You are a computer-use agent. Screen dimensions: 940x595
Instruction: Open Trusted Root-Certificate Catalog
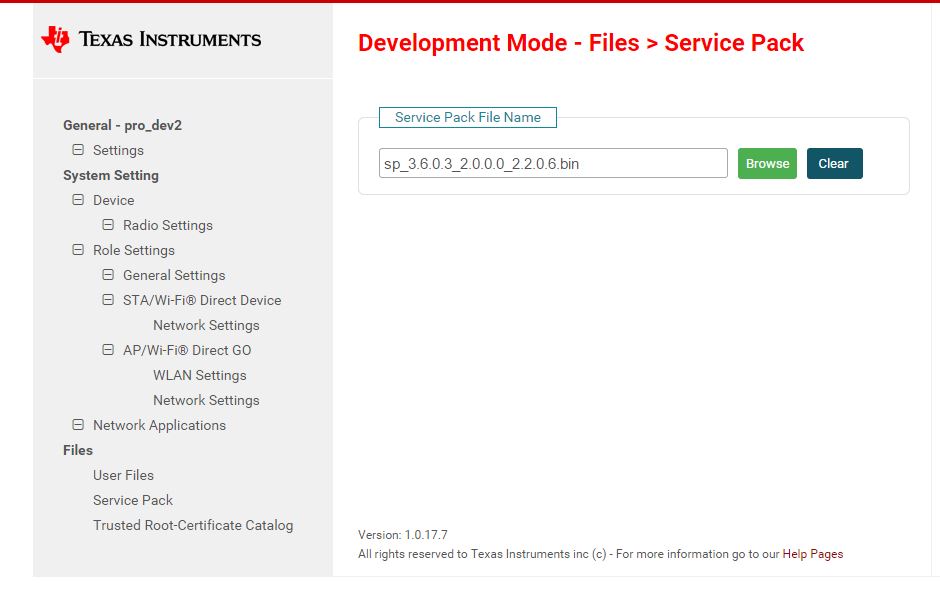point(193,525)
